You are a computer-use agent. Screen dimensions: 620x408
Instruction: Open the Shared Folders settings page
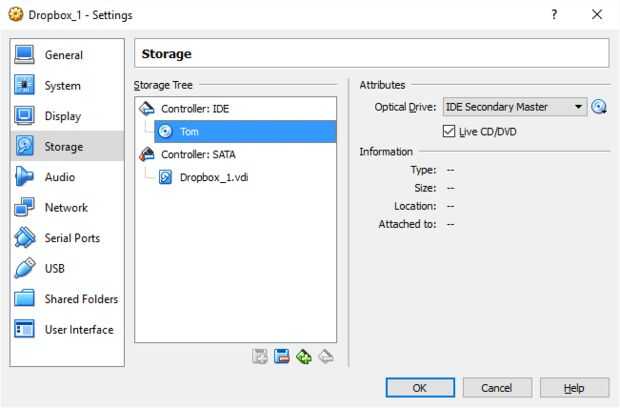point(80,299)
